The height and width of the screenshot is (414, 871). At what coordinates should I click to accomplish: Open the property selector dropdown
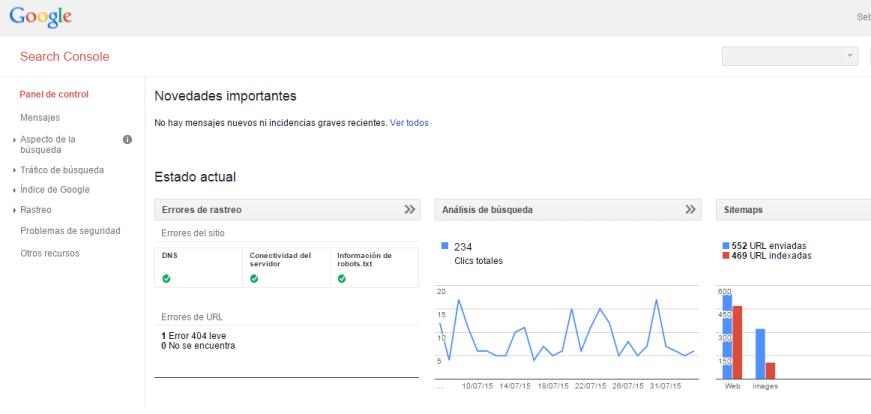click(x=789, y=56)
